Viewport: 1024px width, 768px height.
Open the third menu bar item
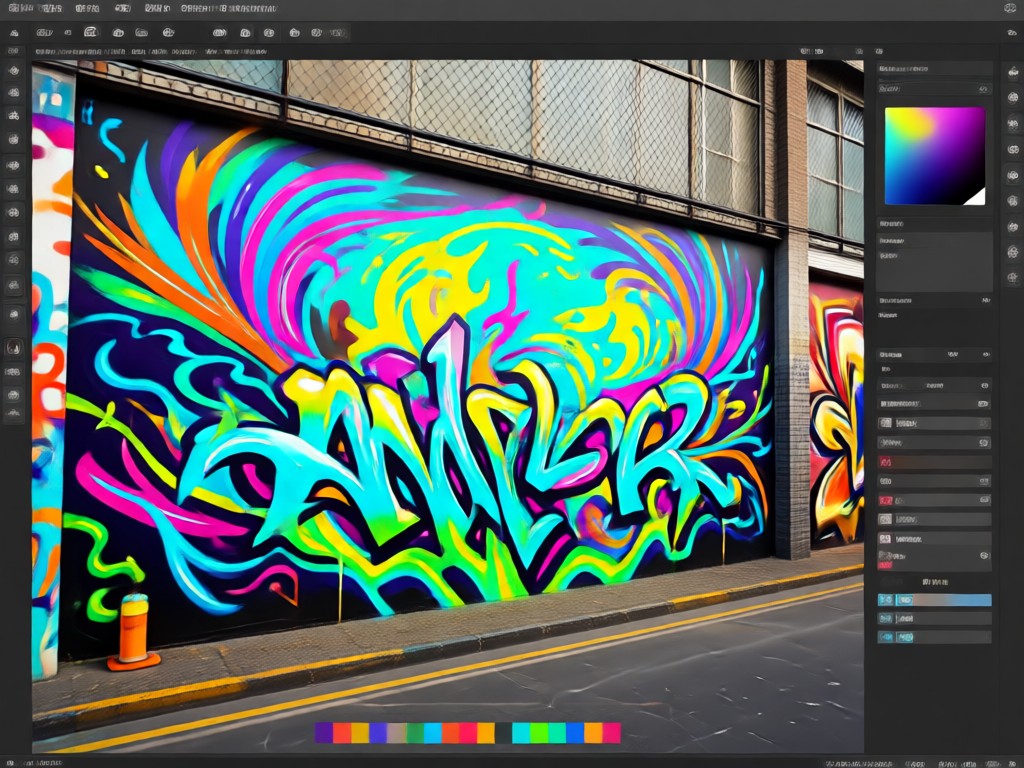[88, 8]
